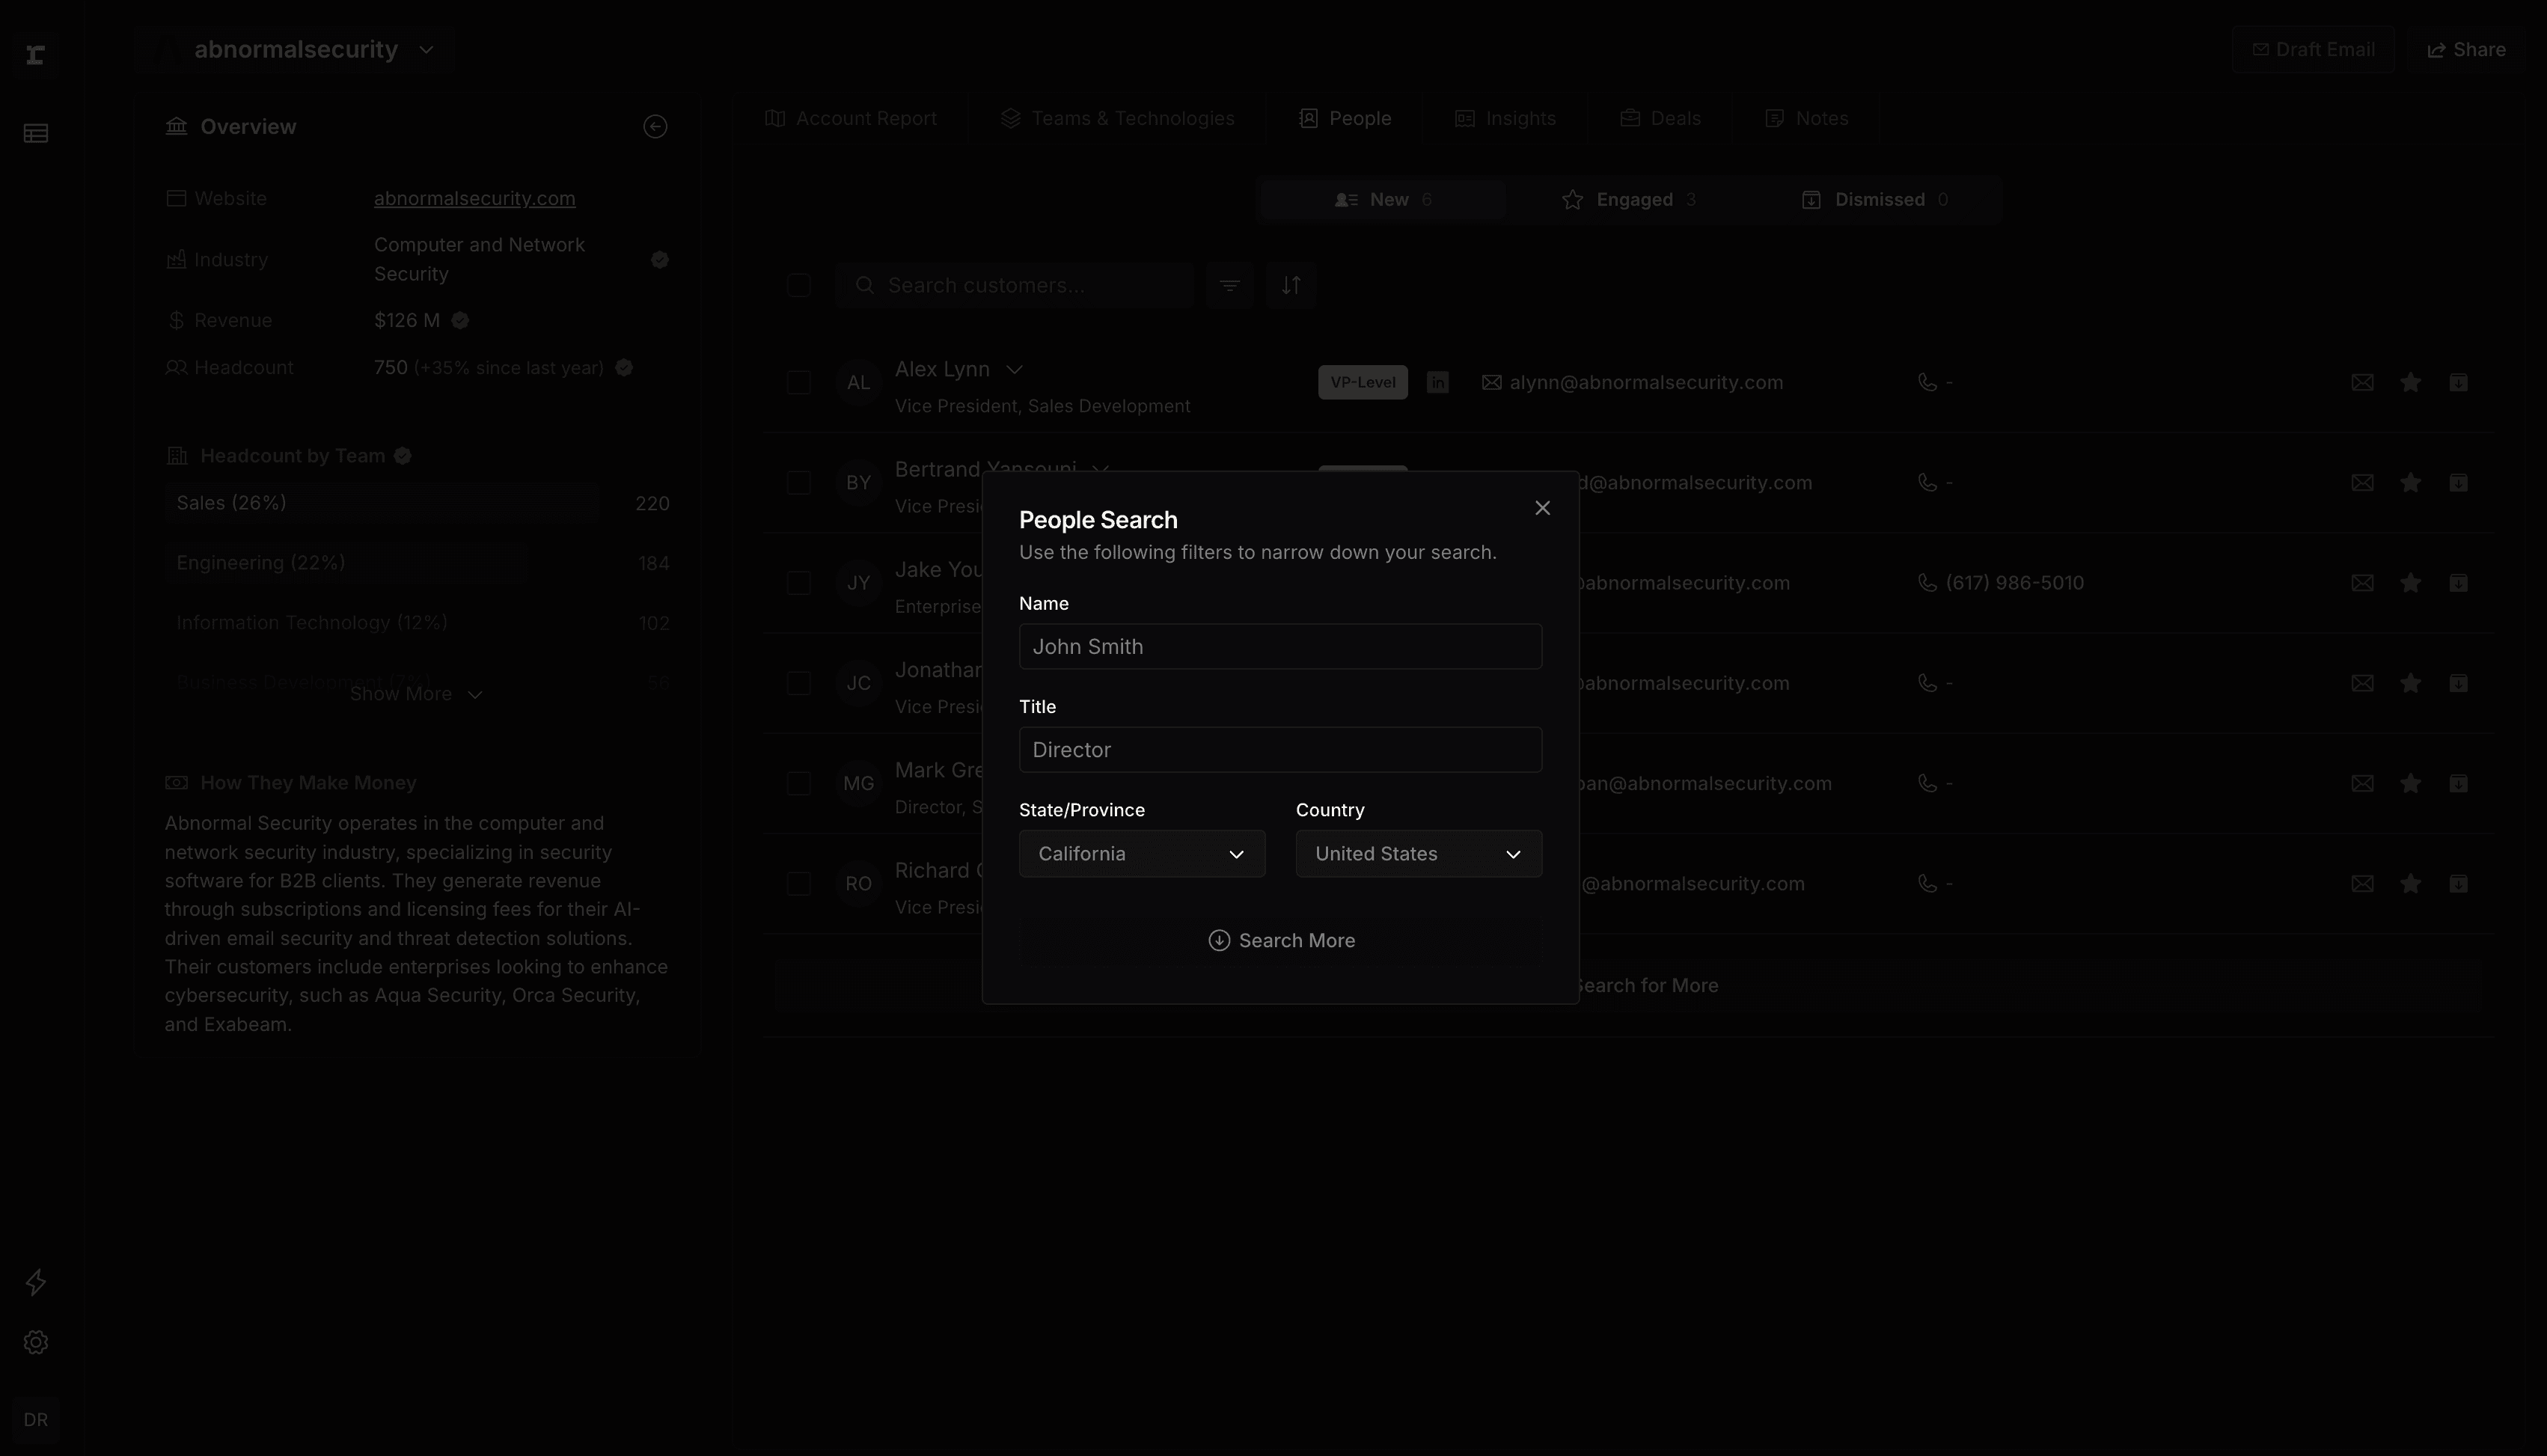Click the Search More button
Viewport: 2547px width, 1456px height.
(x=1280, y=941)
